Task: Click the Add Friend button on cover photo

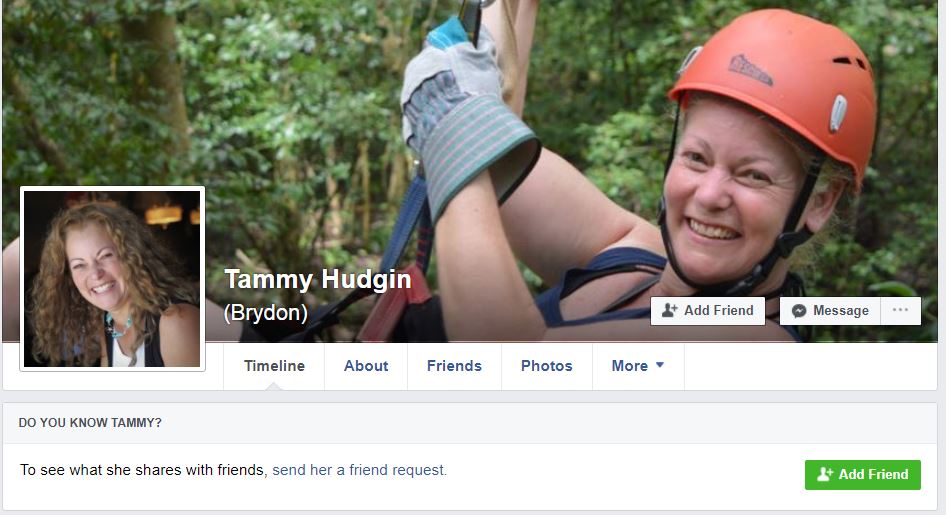Action: point(708,311)
